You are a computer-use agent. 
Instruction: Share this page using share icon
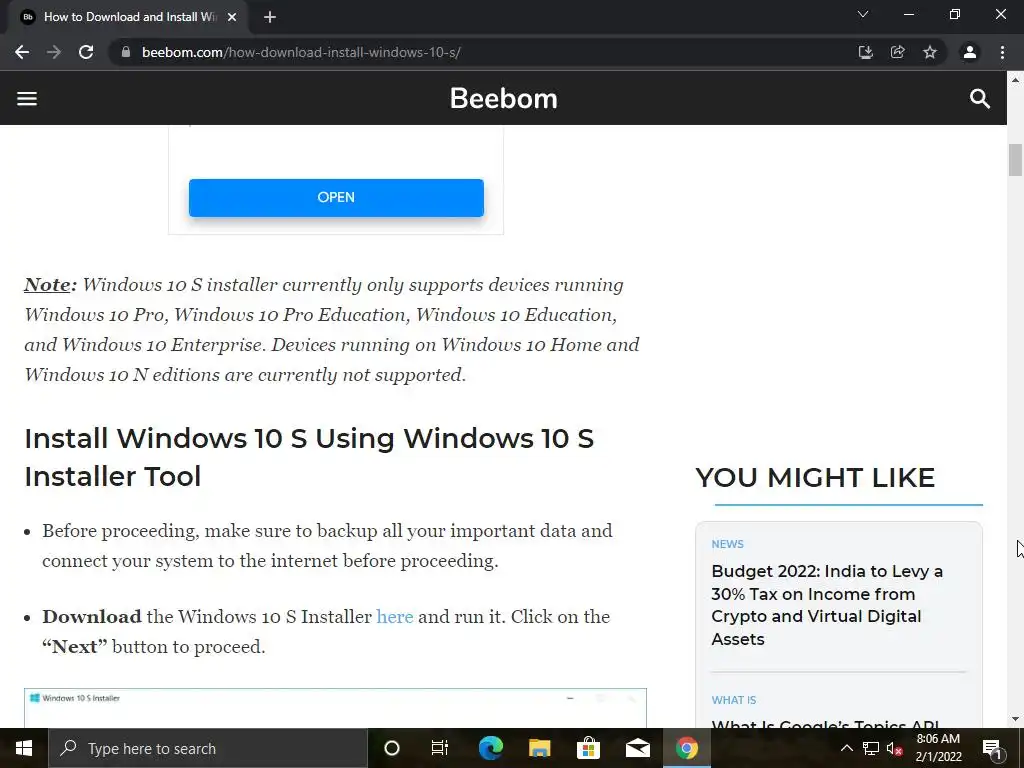898,52
